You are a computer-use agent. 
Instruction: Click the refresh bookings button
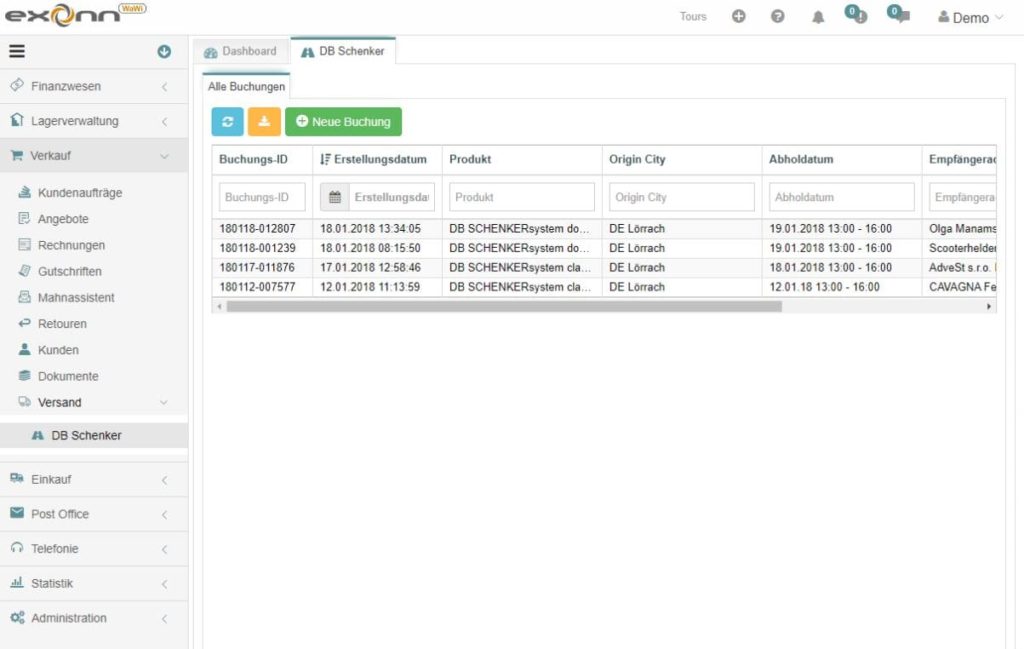point(227,122)
